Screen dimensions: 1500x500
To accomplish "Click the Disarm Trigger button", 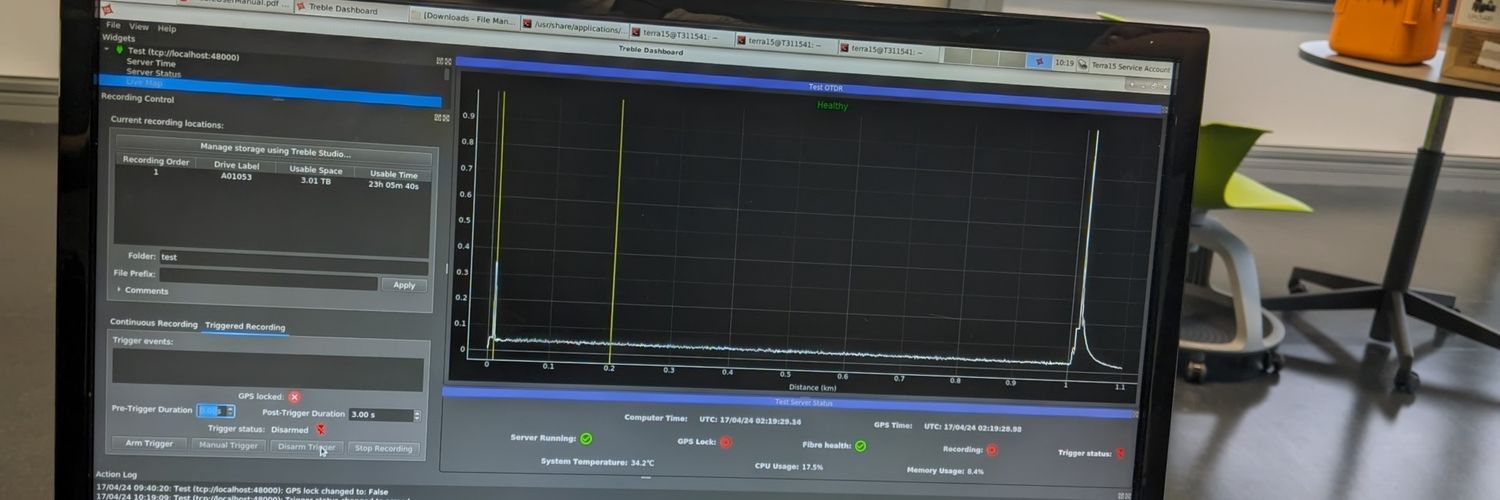I will click(307, 447).
